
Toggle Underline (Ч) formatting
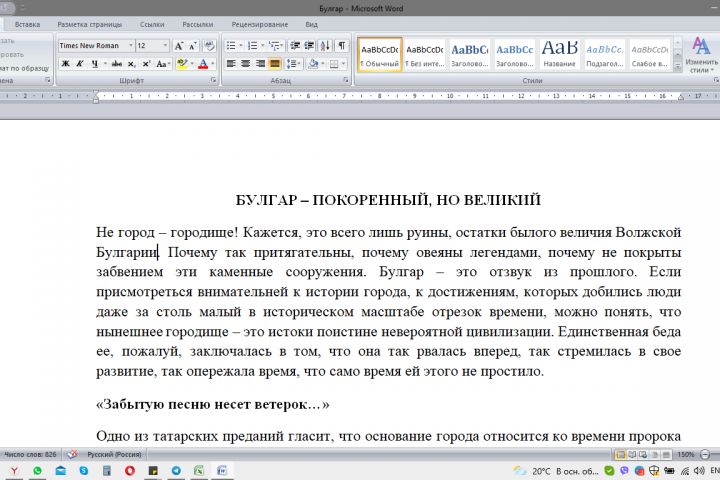point(95,64)
